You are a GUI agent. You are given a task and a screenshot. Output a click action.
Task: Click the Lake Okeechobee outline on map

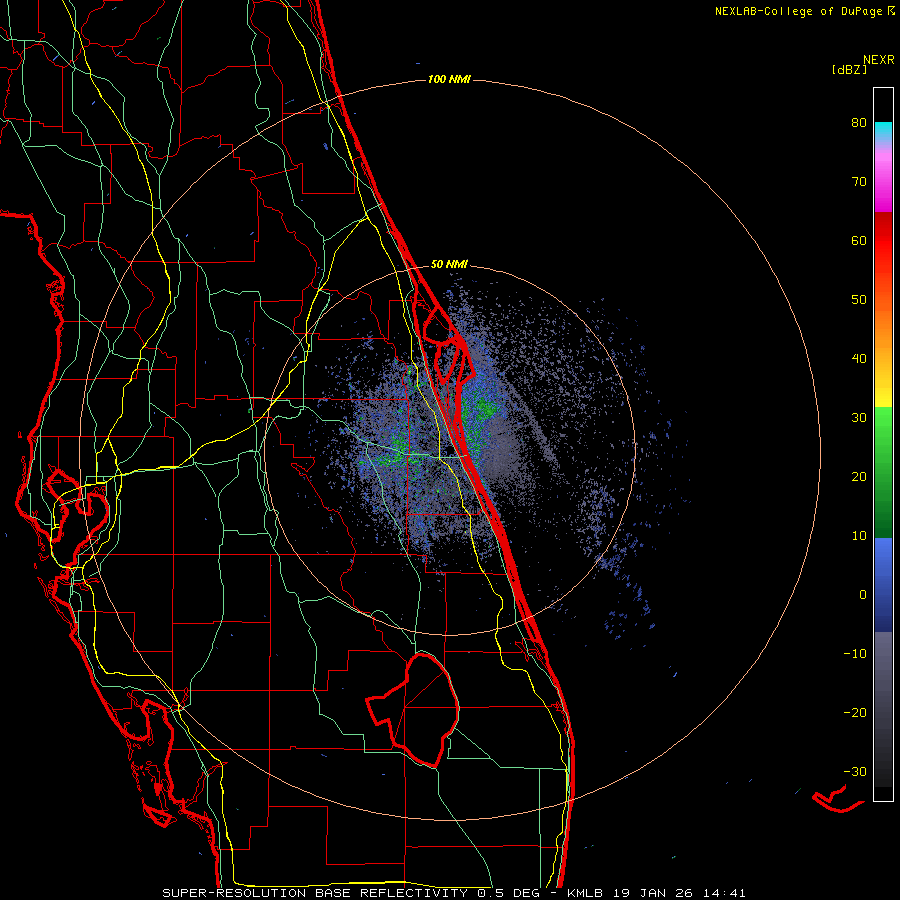pyautogui.click(x=413, y=709)
